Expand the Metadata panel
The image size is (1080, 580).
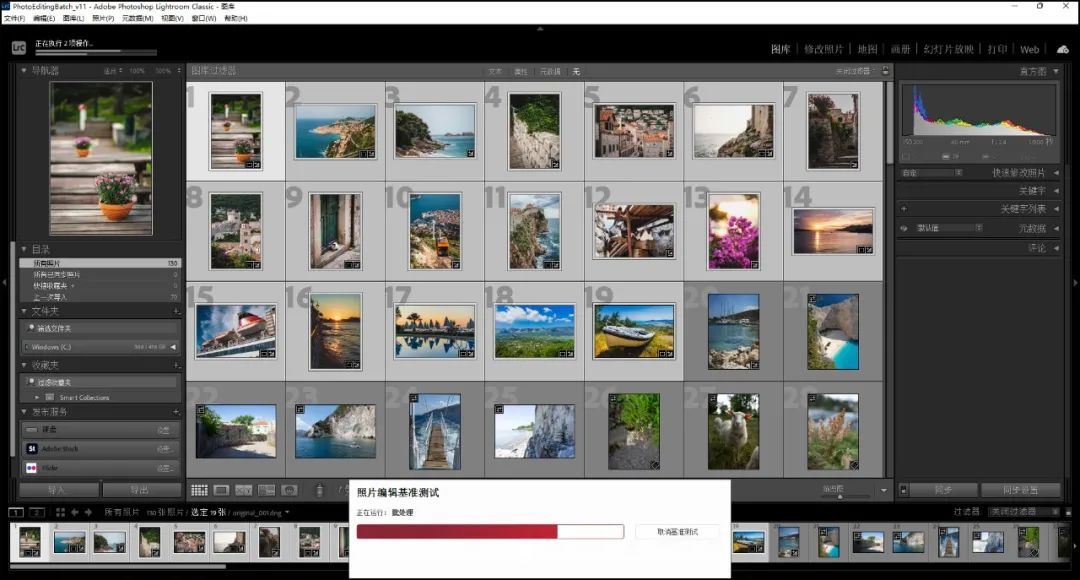coord(1056,228)
